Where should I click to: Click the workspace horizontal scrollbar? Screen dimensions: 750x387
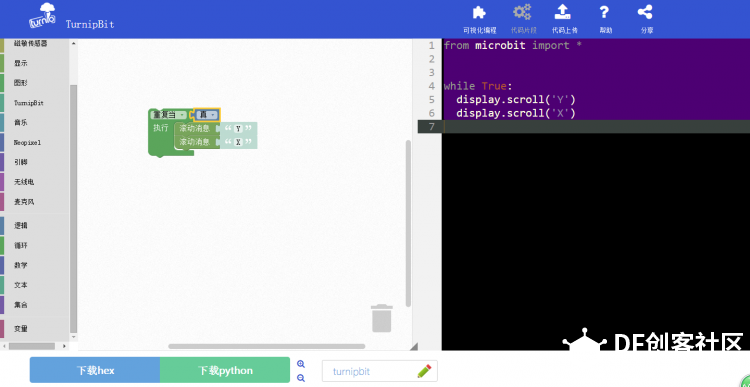coord(266,346)
